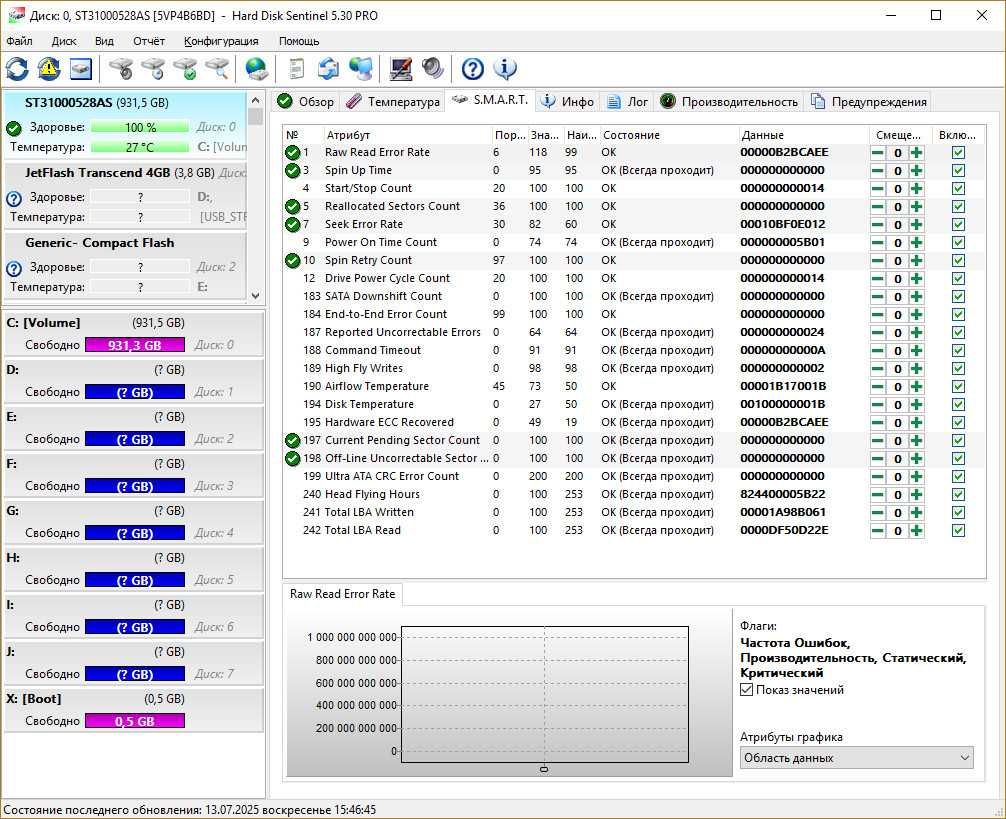The height and width of the screenshot is (819, 1006).
Task: Click the green check icon beside Spin Up Time
Action: [293, 171]
